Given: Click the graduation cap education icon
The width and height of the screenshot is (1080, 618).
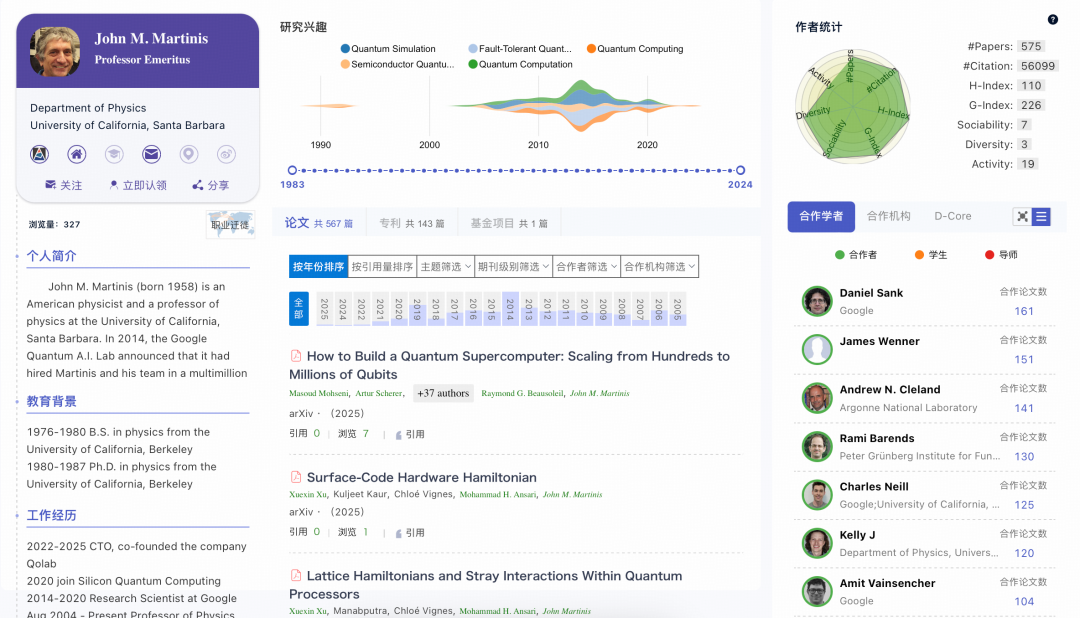Looking at the screenshot, I should [114, 154].
